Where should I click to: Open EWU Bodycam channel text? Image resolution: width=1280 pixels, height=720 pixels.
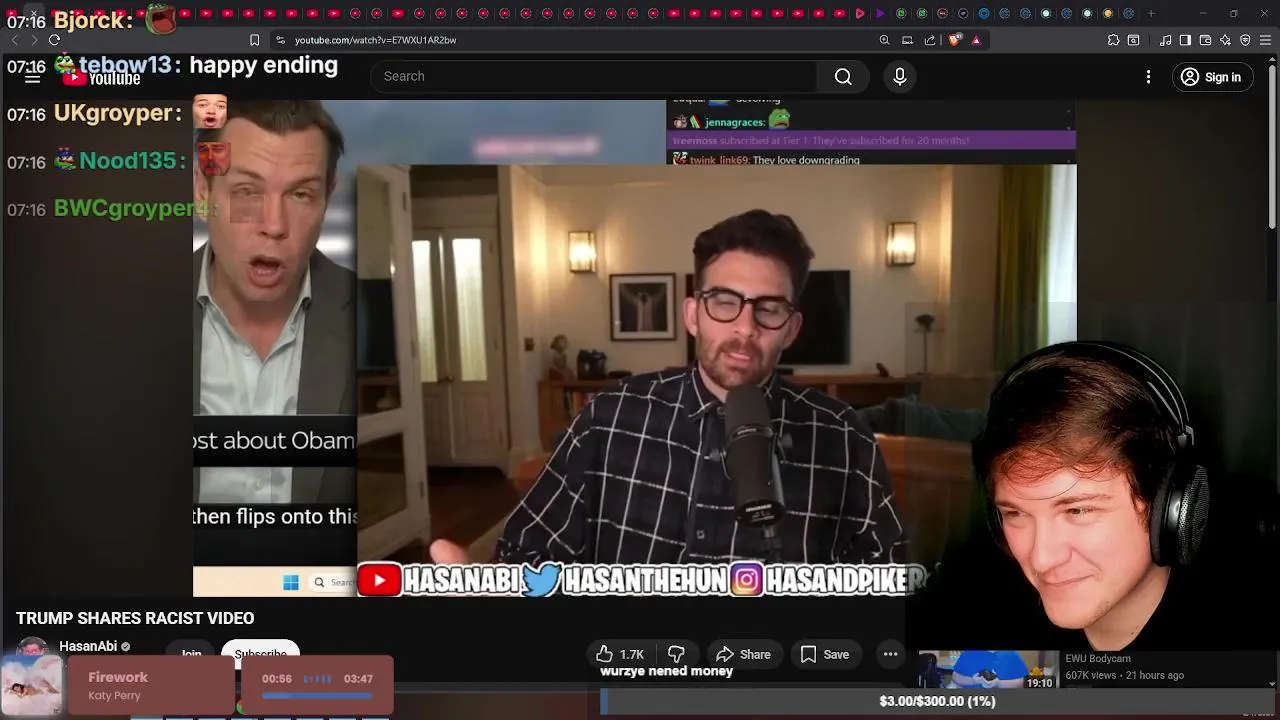click(x=1098, y=659)
